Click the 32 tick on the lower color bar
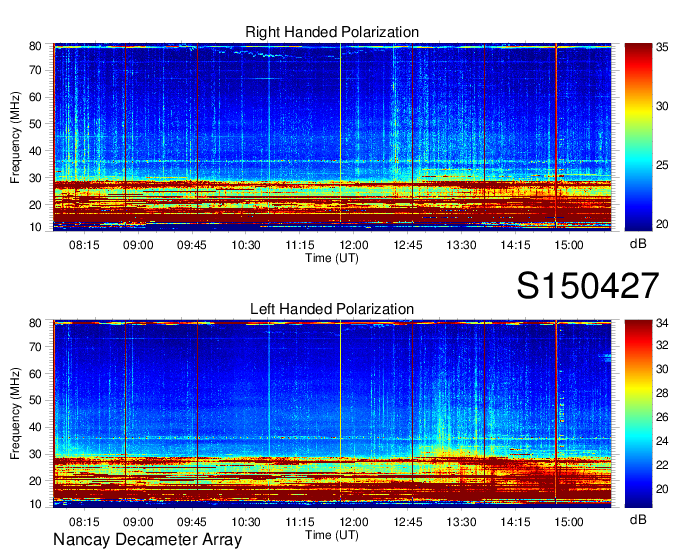Viewport: 680px width, 552px height. coord(662,345)
